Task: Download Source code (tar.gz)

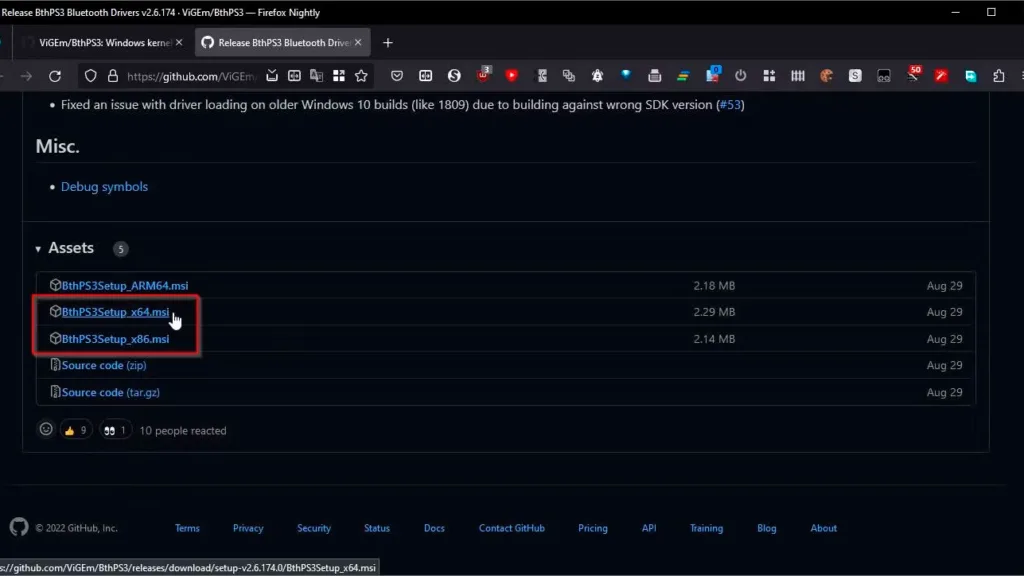Action: click(x=110, y=392)
